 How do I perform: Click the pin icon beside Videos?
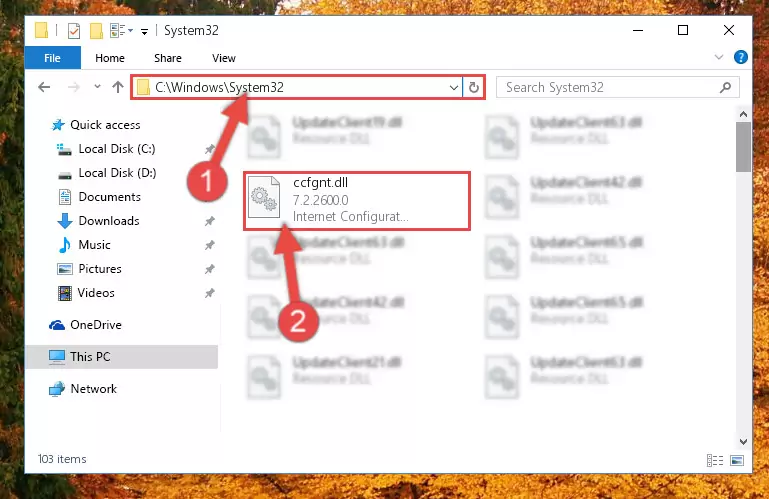[x=209, y=293]
